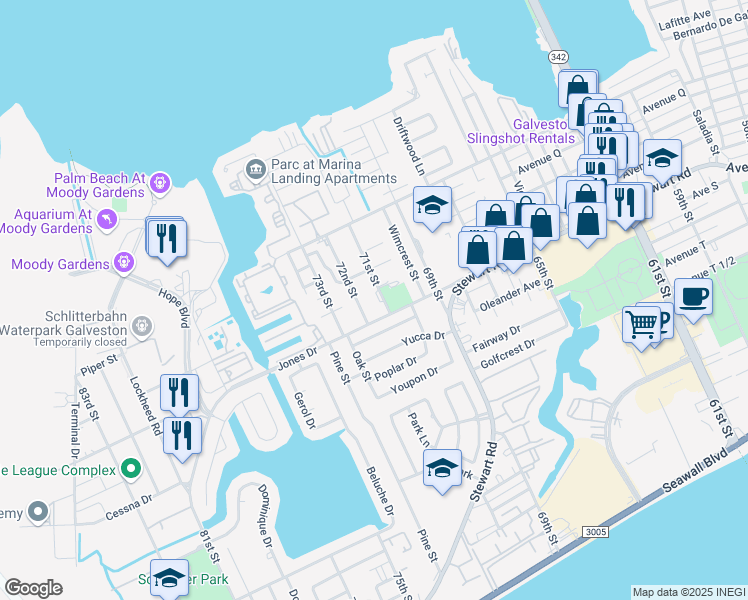Click the Map data ©2025 INEGI attribution
This screenshot has height=600, width=748.
689,592
